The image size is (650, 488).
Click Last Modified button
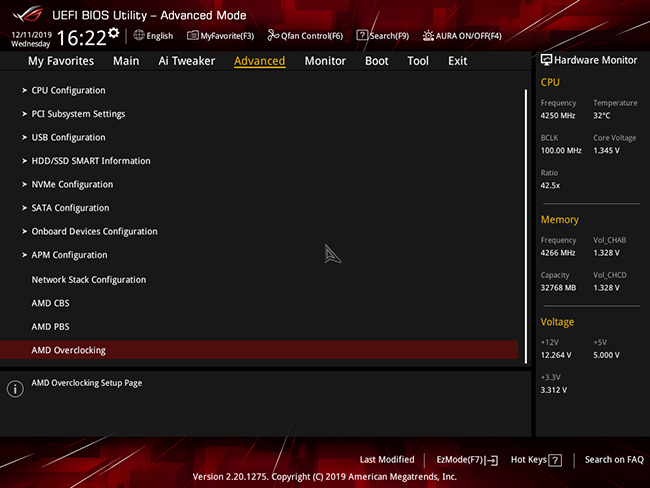click(x=387, y=459)
